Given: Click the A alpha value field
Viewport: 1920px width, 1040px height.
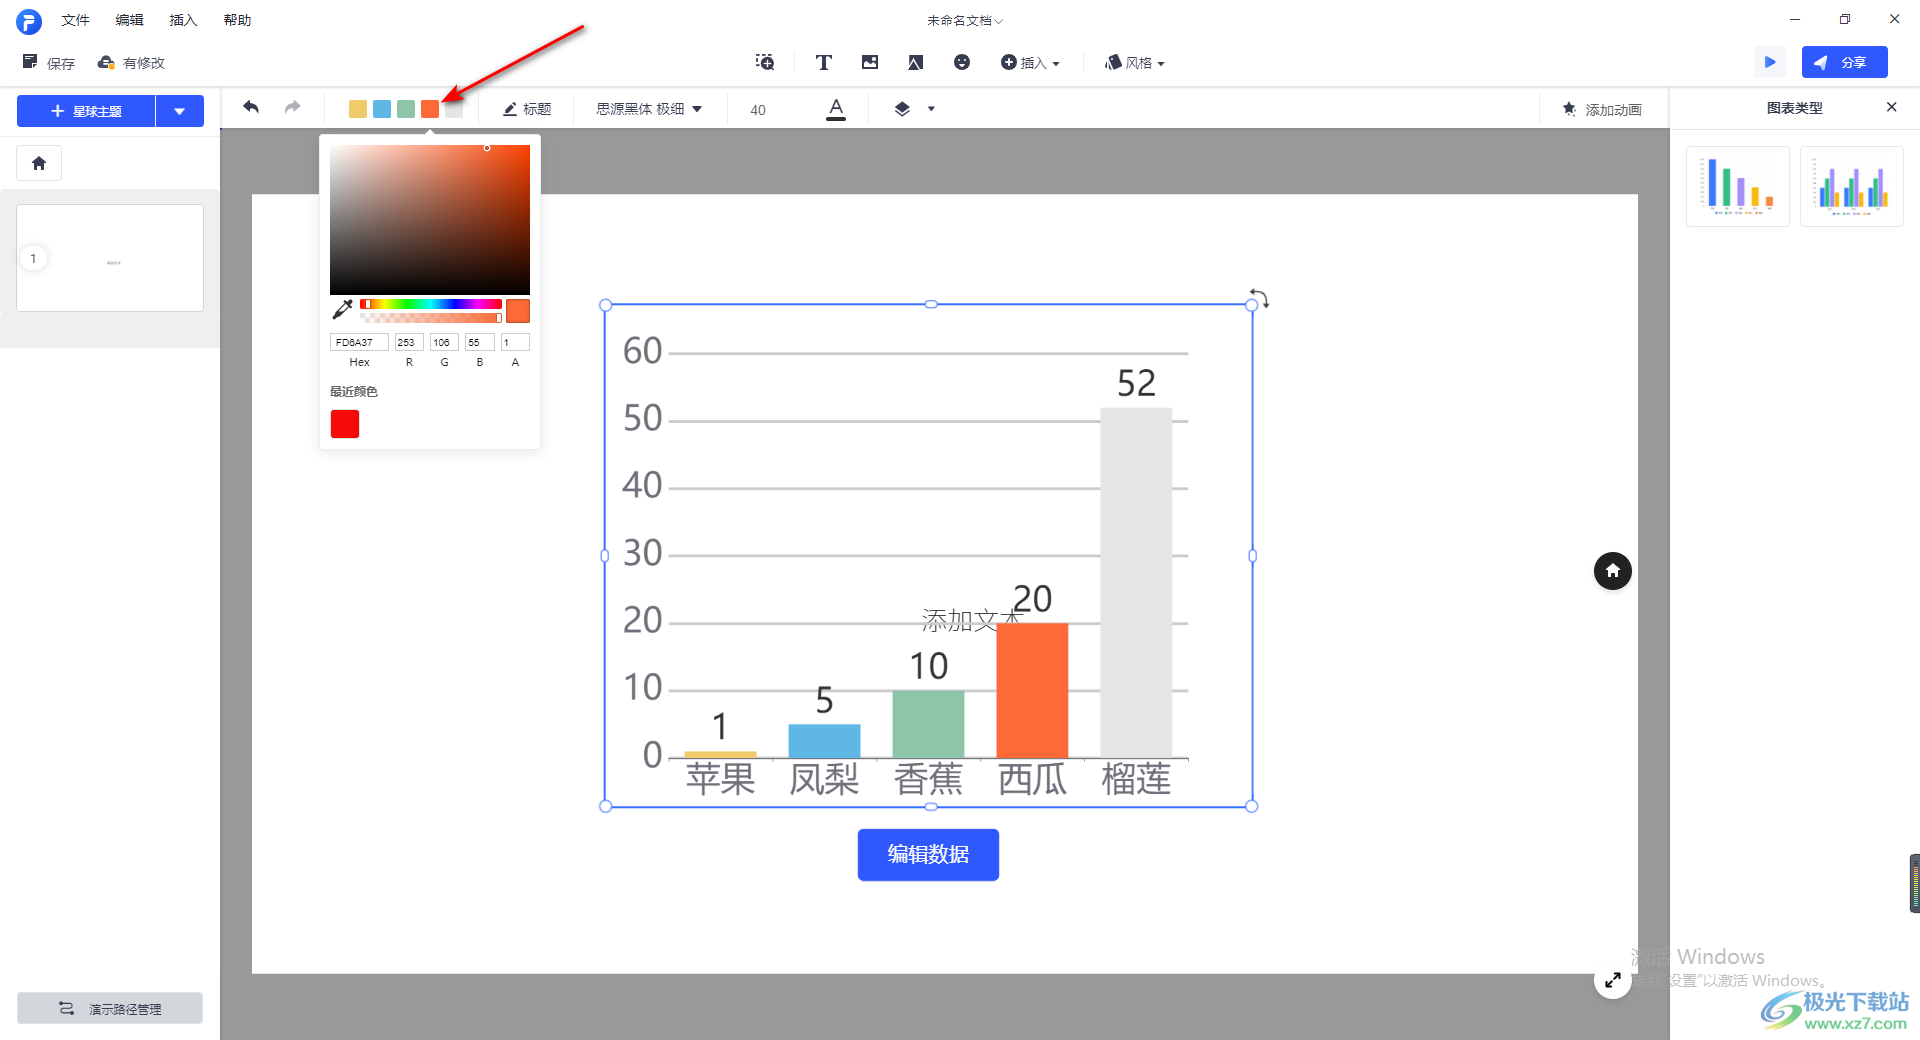Looking at the screenshot, I should click(515, 342).
